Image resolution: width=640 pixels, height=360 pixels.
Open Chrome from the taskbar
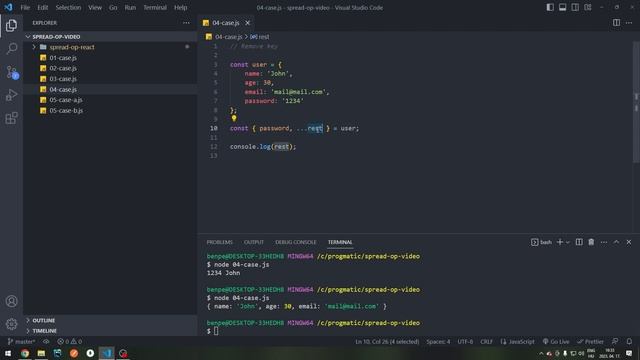click(25, 353)
